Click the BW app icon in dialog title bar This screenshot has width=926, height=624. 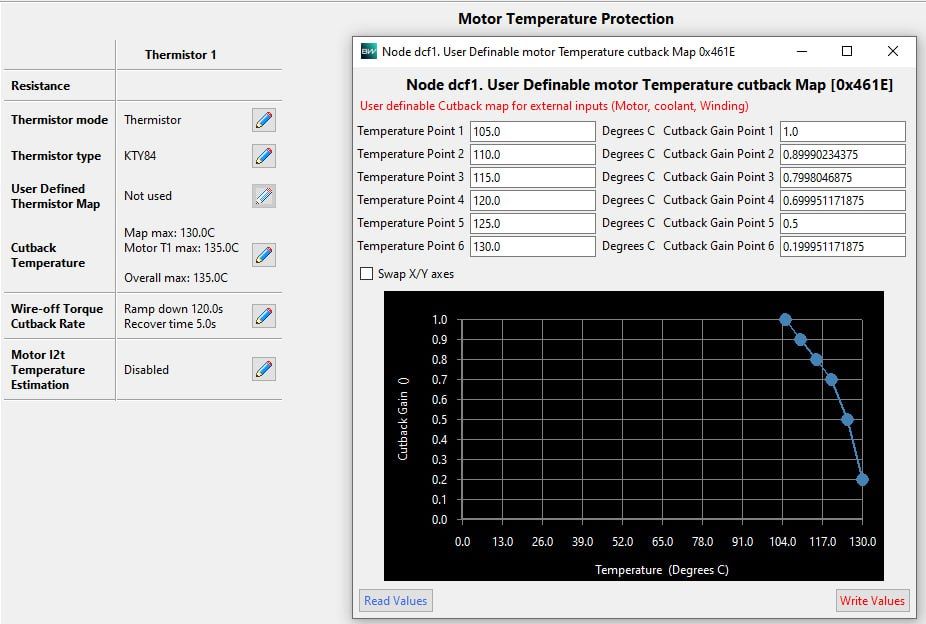tap(369, 51)
